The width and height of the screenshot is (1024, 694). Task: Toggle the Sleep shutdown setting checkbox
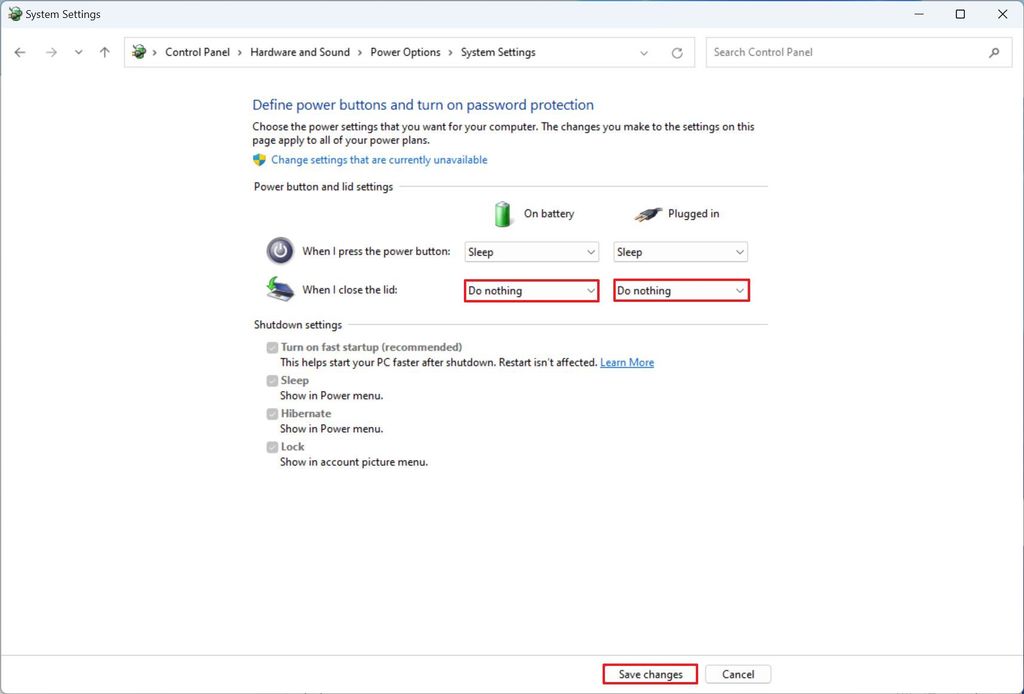pos(272,380)
